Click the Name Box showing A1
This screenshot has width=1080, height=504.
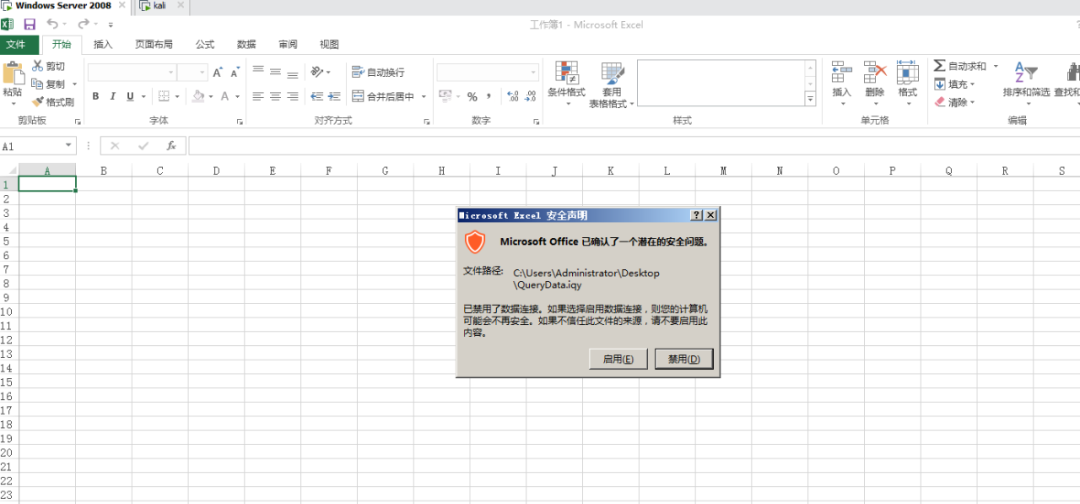(38, 146)
